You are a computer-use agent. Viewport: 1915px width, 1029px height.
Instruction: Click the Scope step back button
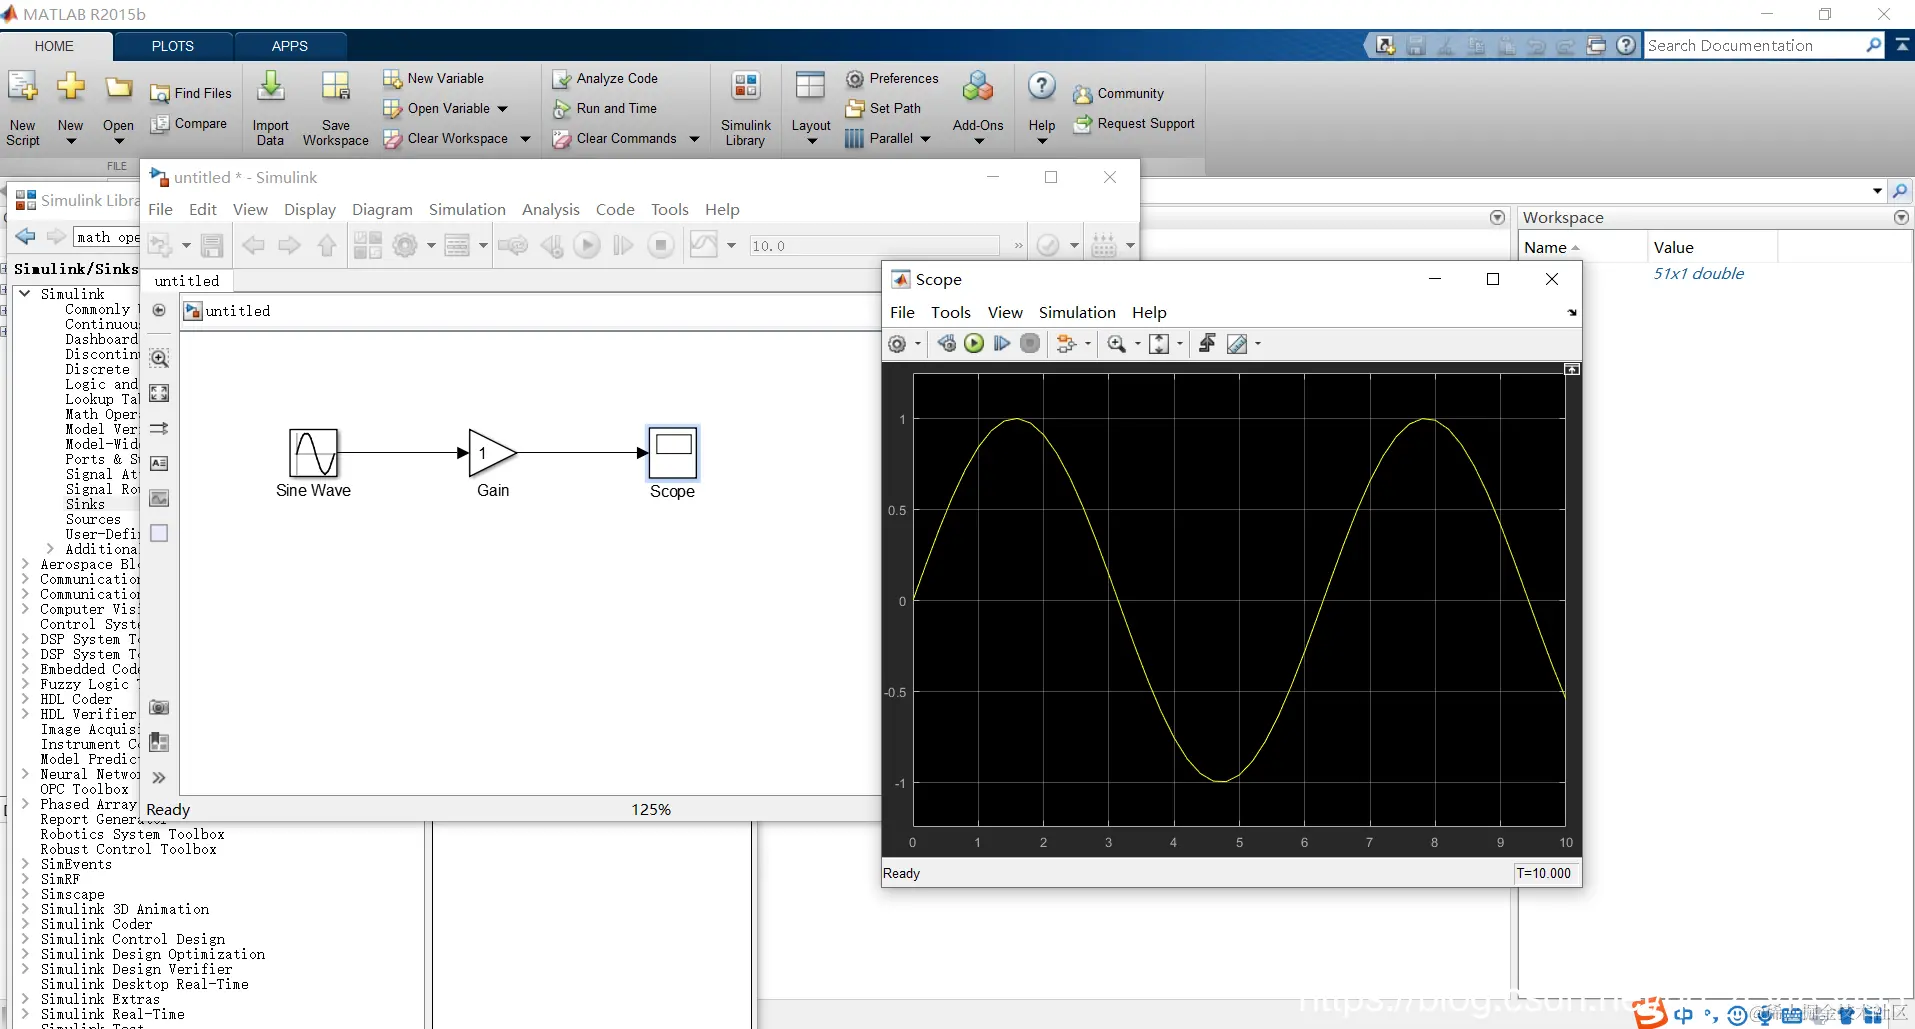[x=946, y=344]
